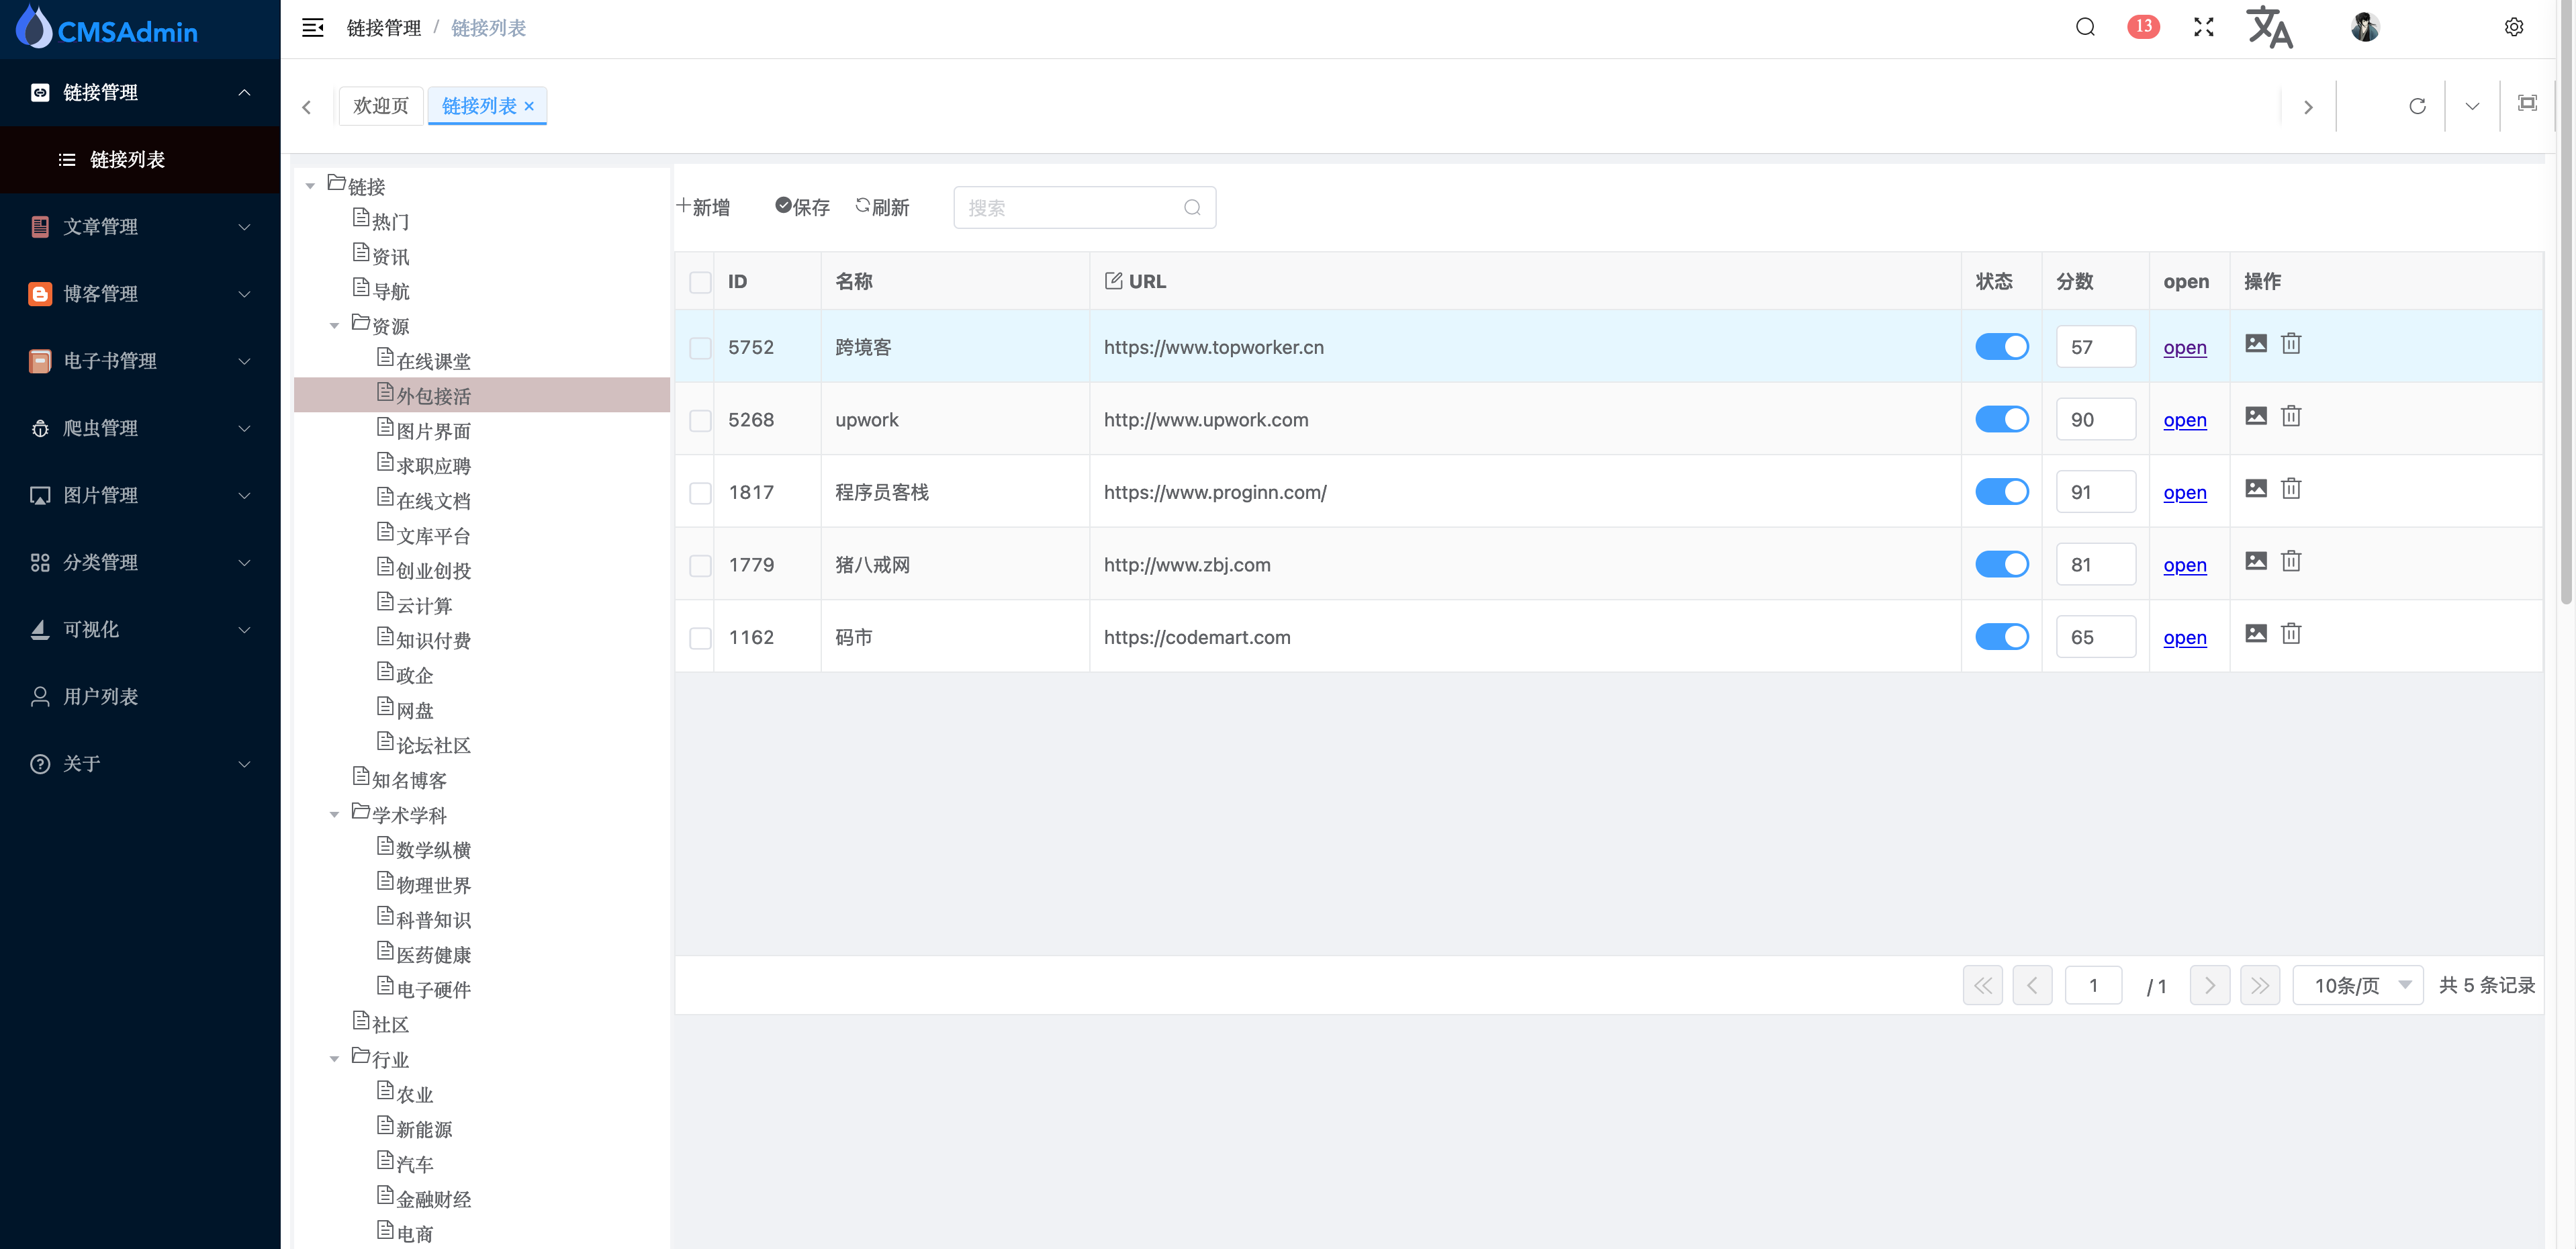Toggle the status switch for upwork
Image resolution: width=2576 pixels, height=1249 pixels.
2001,419
